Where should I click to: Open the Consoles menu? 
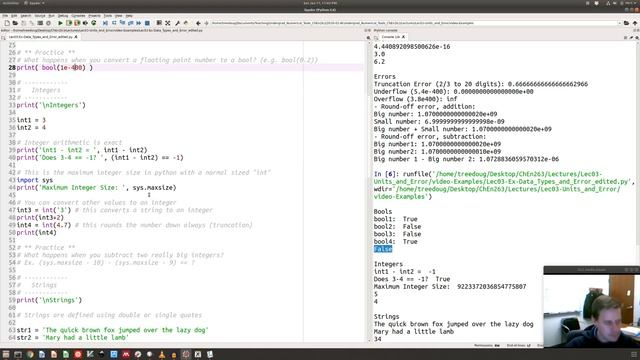tap(78, 16)
